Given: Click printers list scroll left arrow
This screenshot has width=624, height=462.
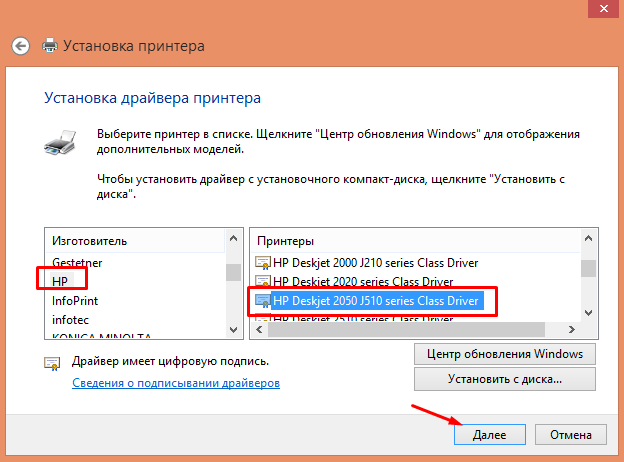Looking at the screenshot, I should [x=259, y=329].
